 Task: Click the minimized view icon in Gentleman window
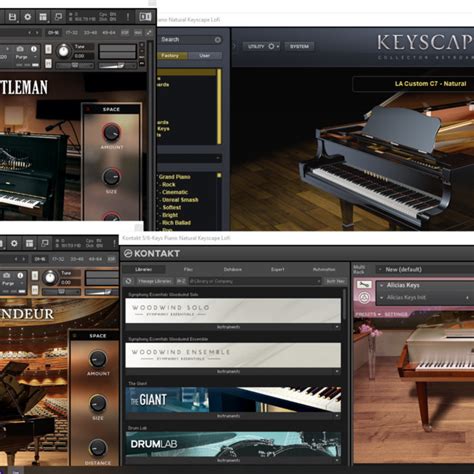58,17
